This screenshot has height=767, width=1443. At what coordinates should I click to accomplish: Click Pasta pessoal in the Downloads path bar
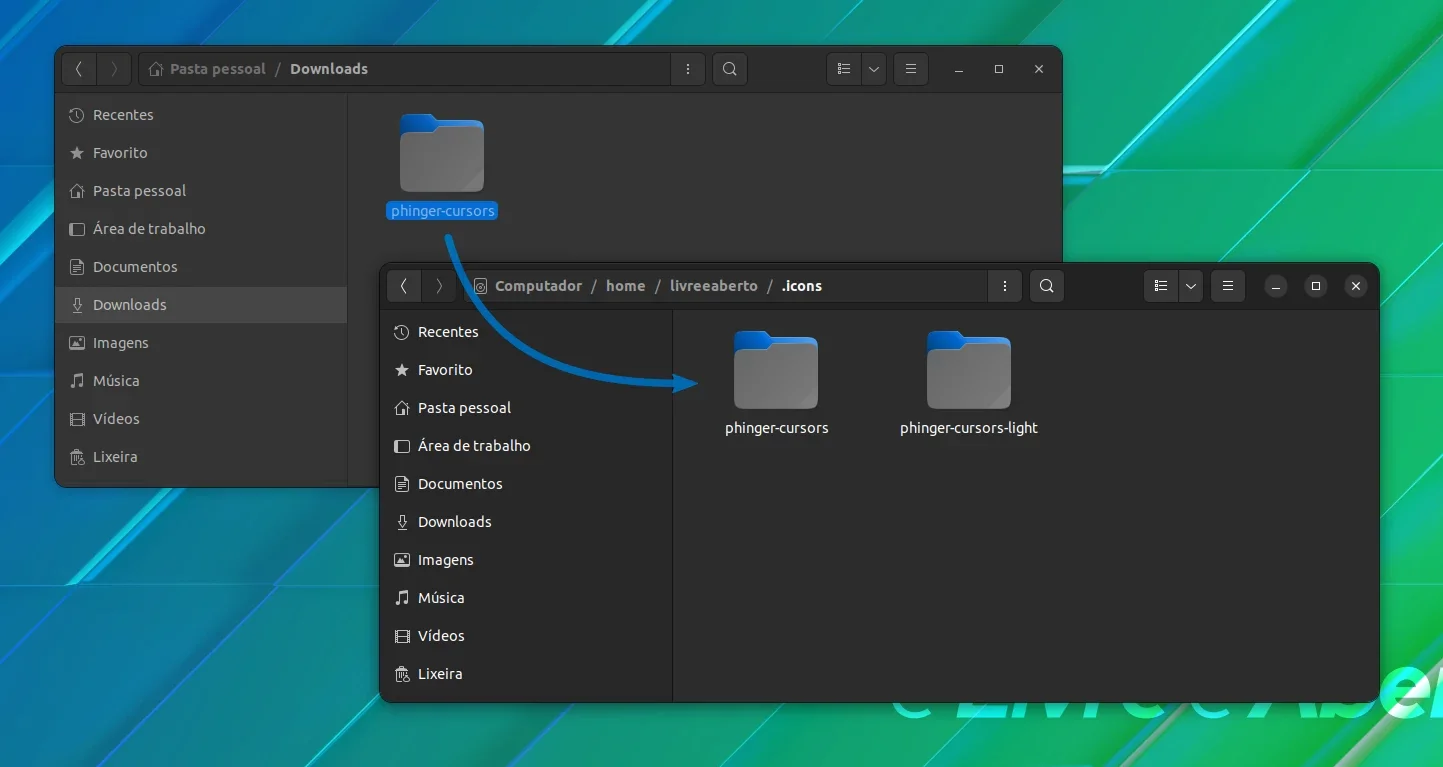(218, 69)
